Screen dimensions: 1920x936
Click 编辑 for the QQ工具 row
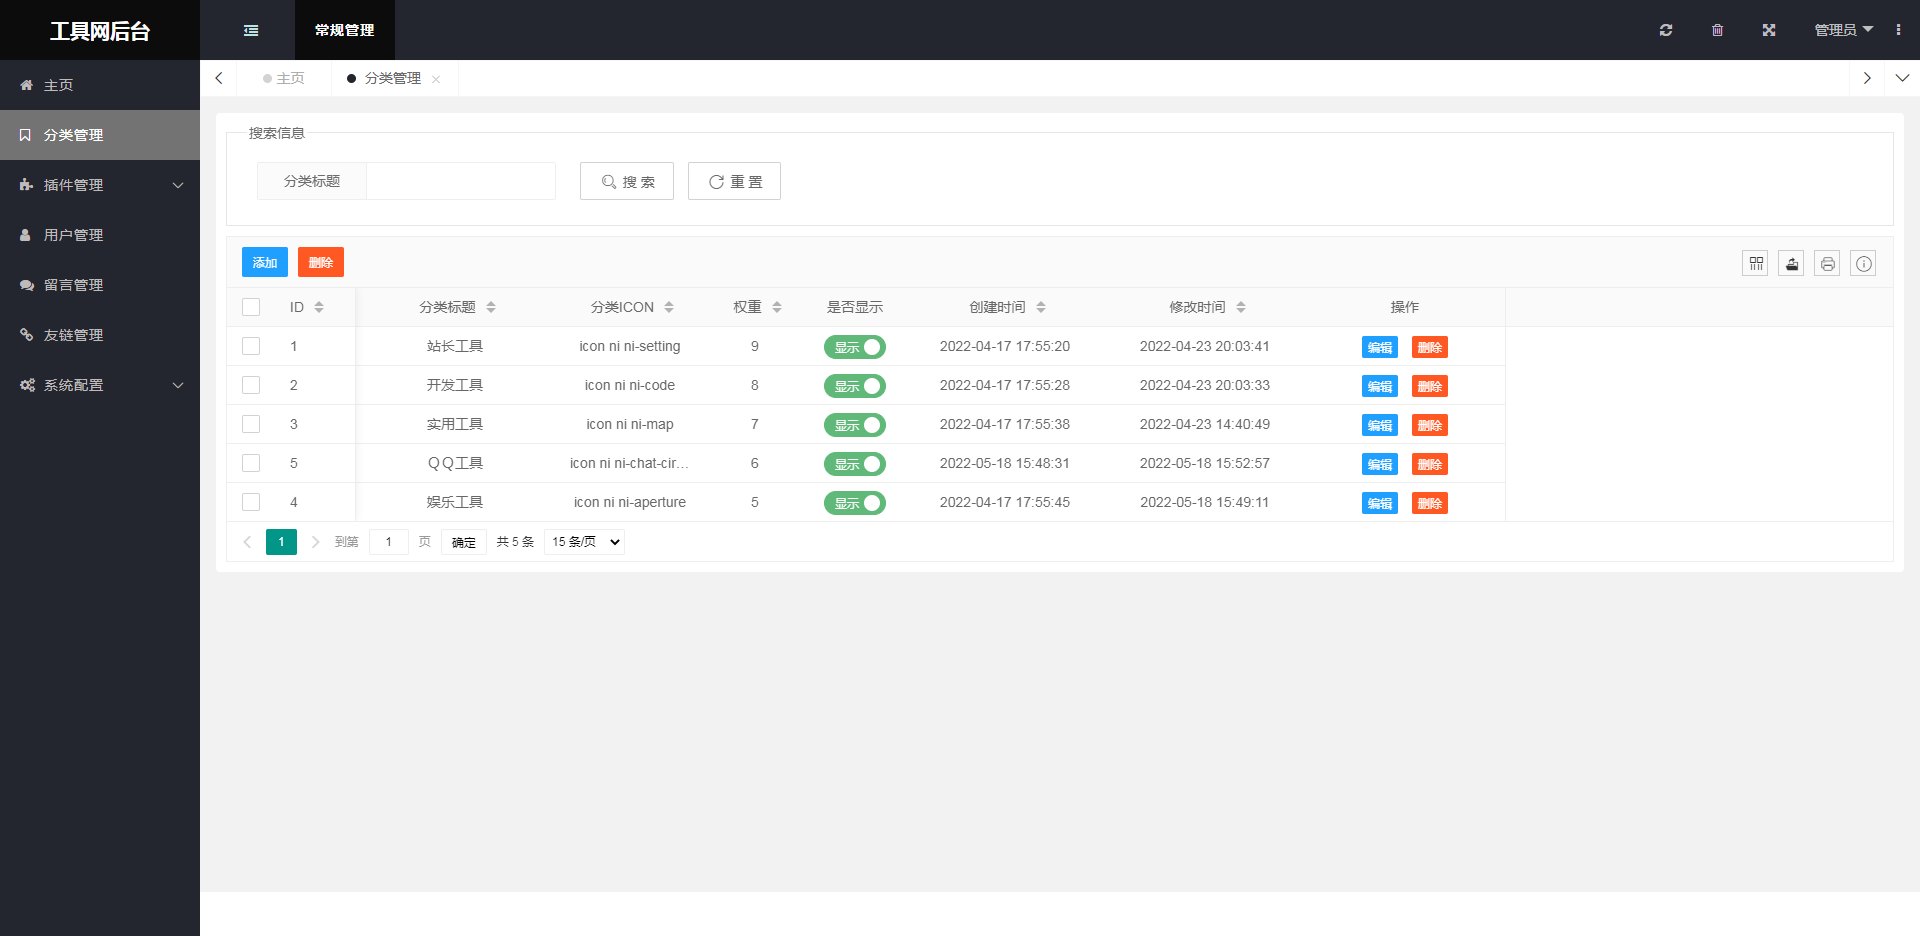[1379, 464]
